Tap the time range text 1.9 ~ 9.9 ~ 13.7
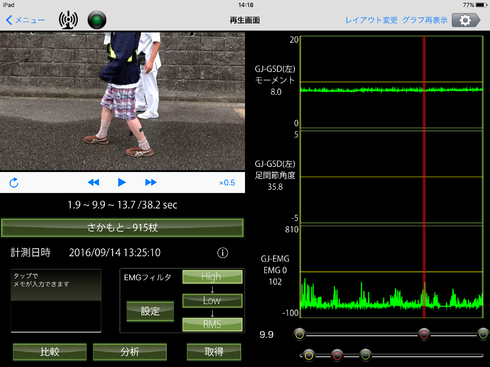The width and height of the screenshot is (490, 367). point(122,205)
